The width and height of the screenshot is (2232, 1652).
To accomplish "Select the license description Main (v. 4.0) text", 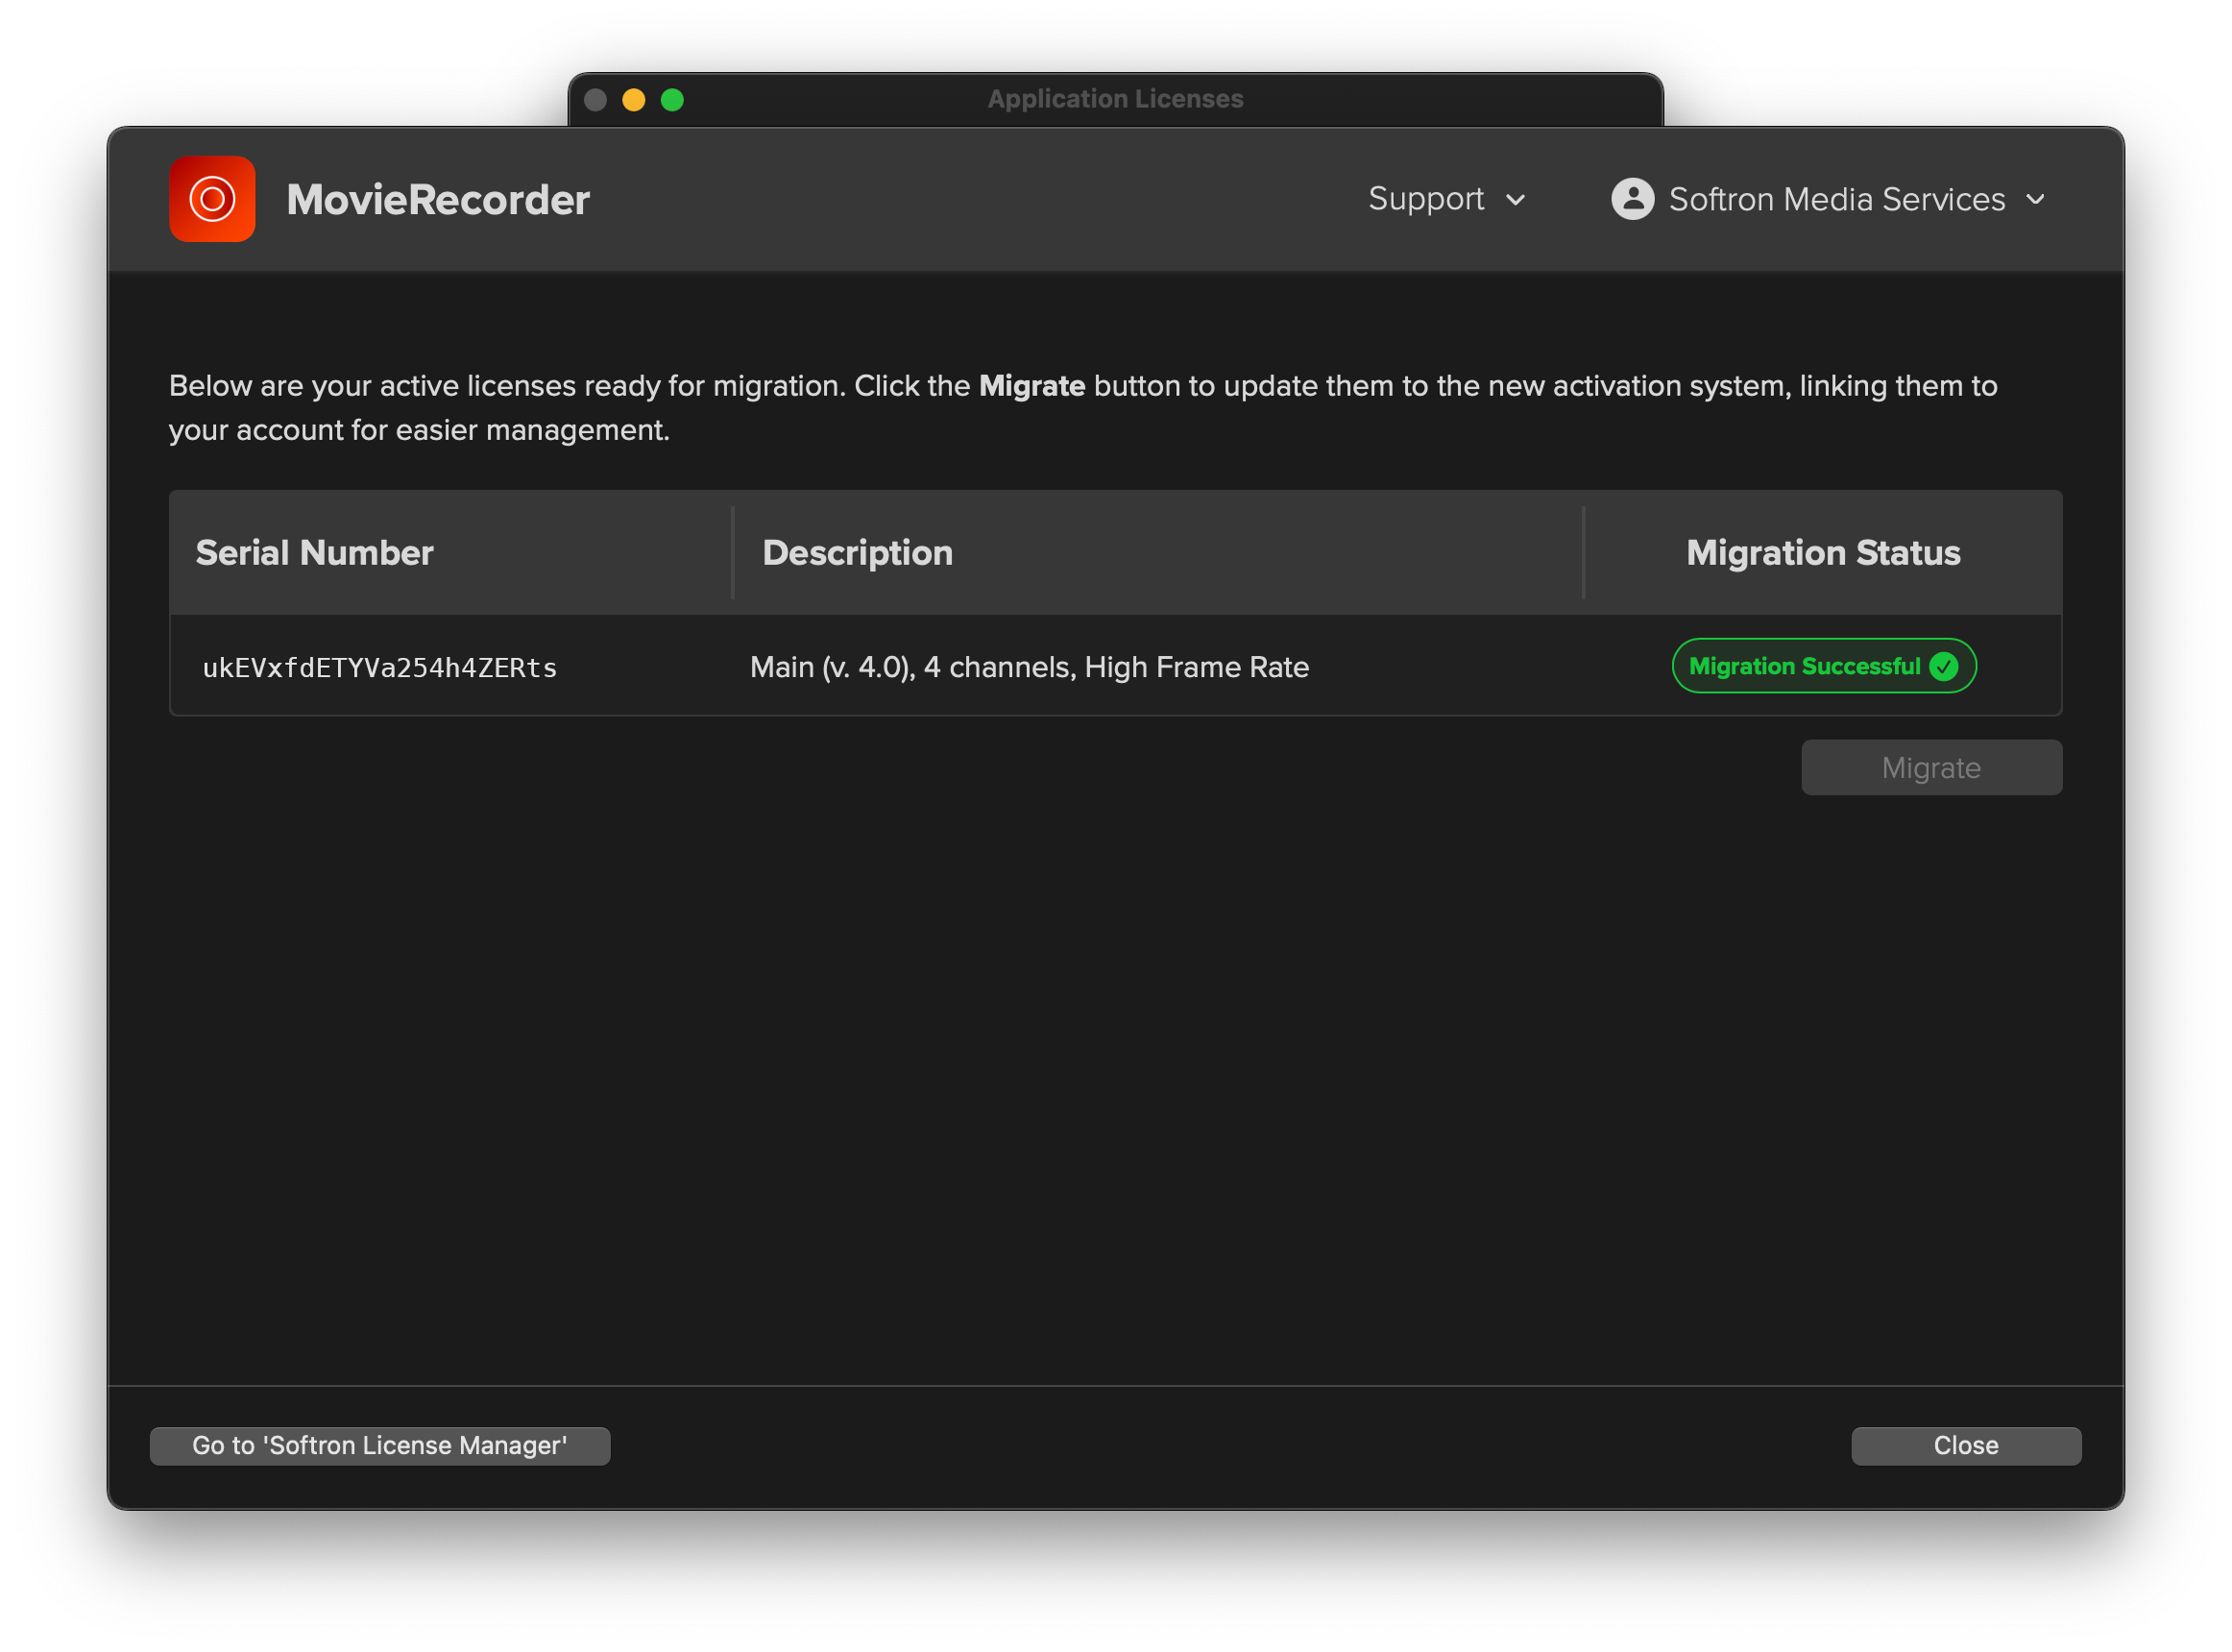I will (x=1029, y=667).
